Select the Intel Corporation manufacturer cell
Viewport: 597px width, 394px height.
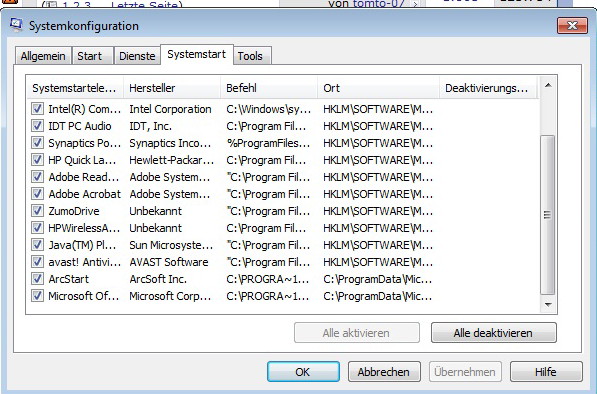[x=170, y=109]
